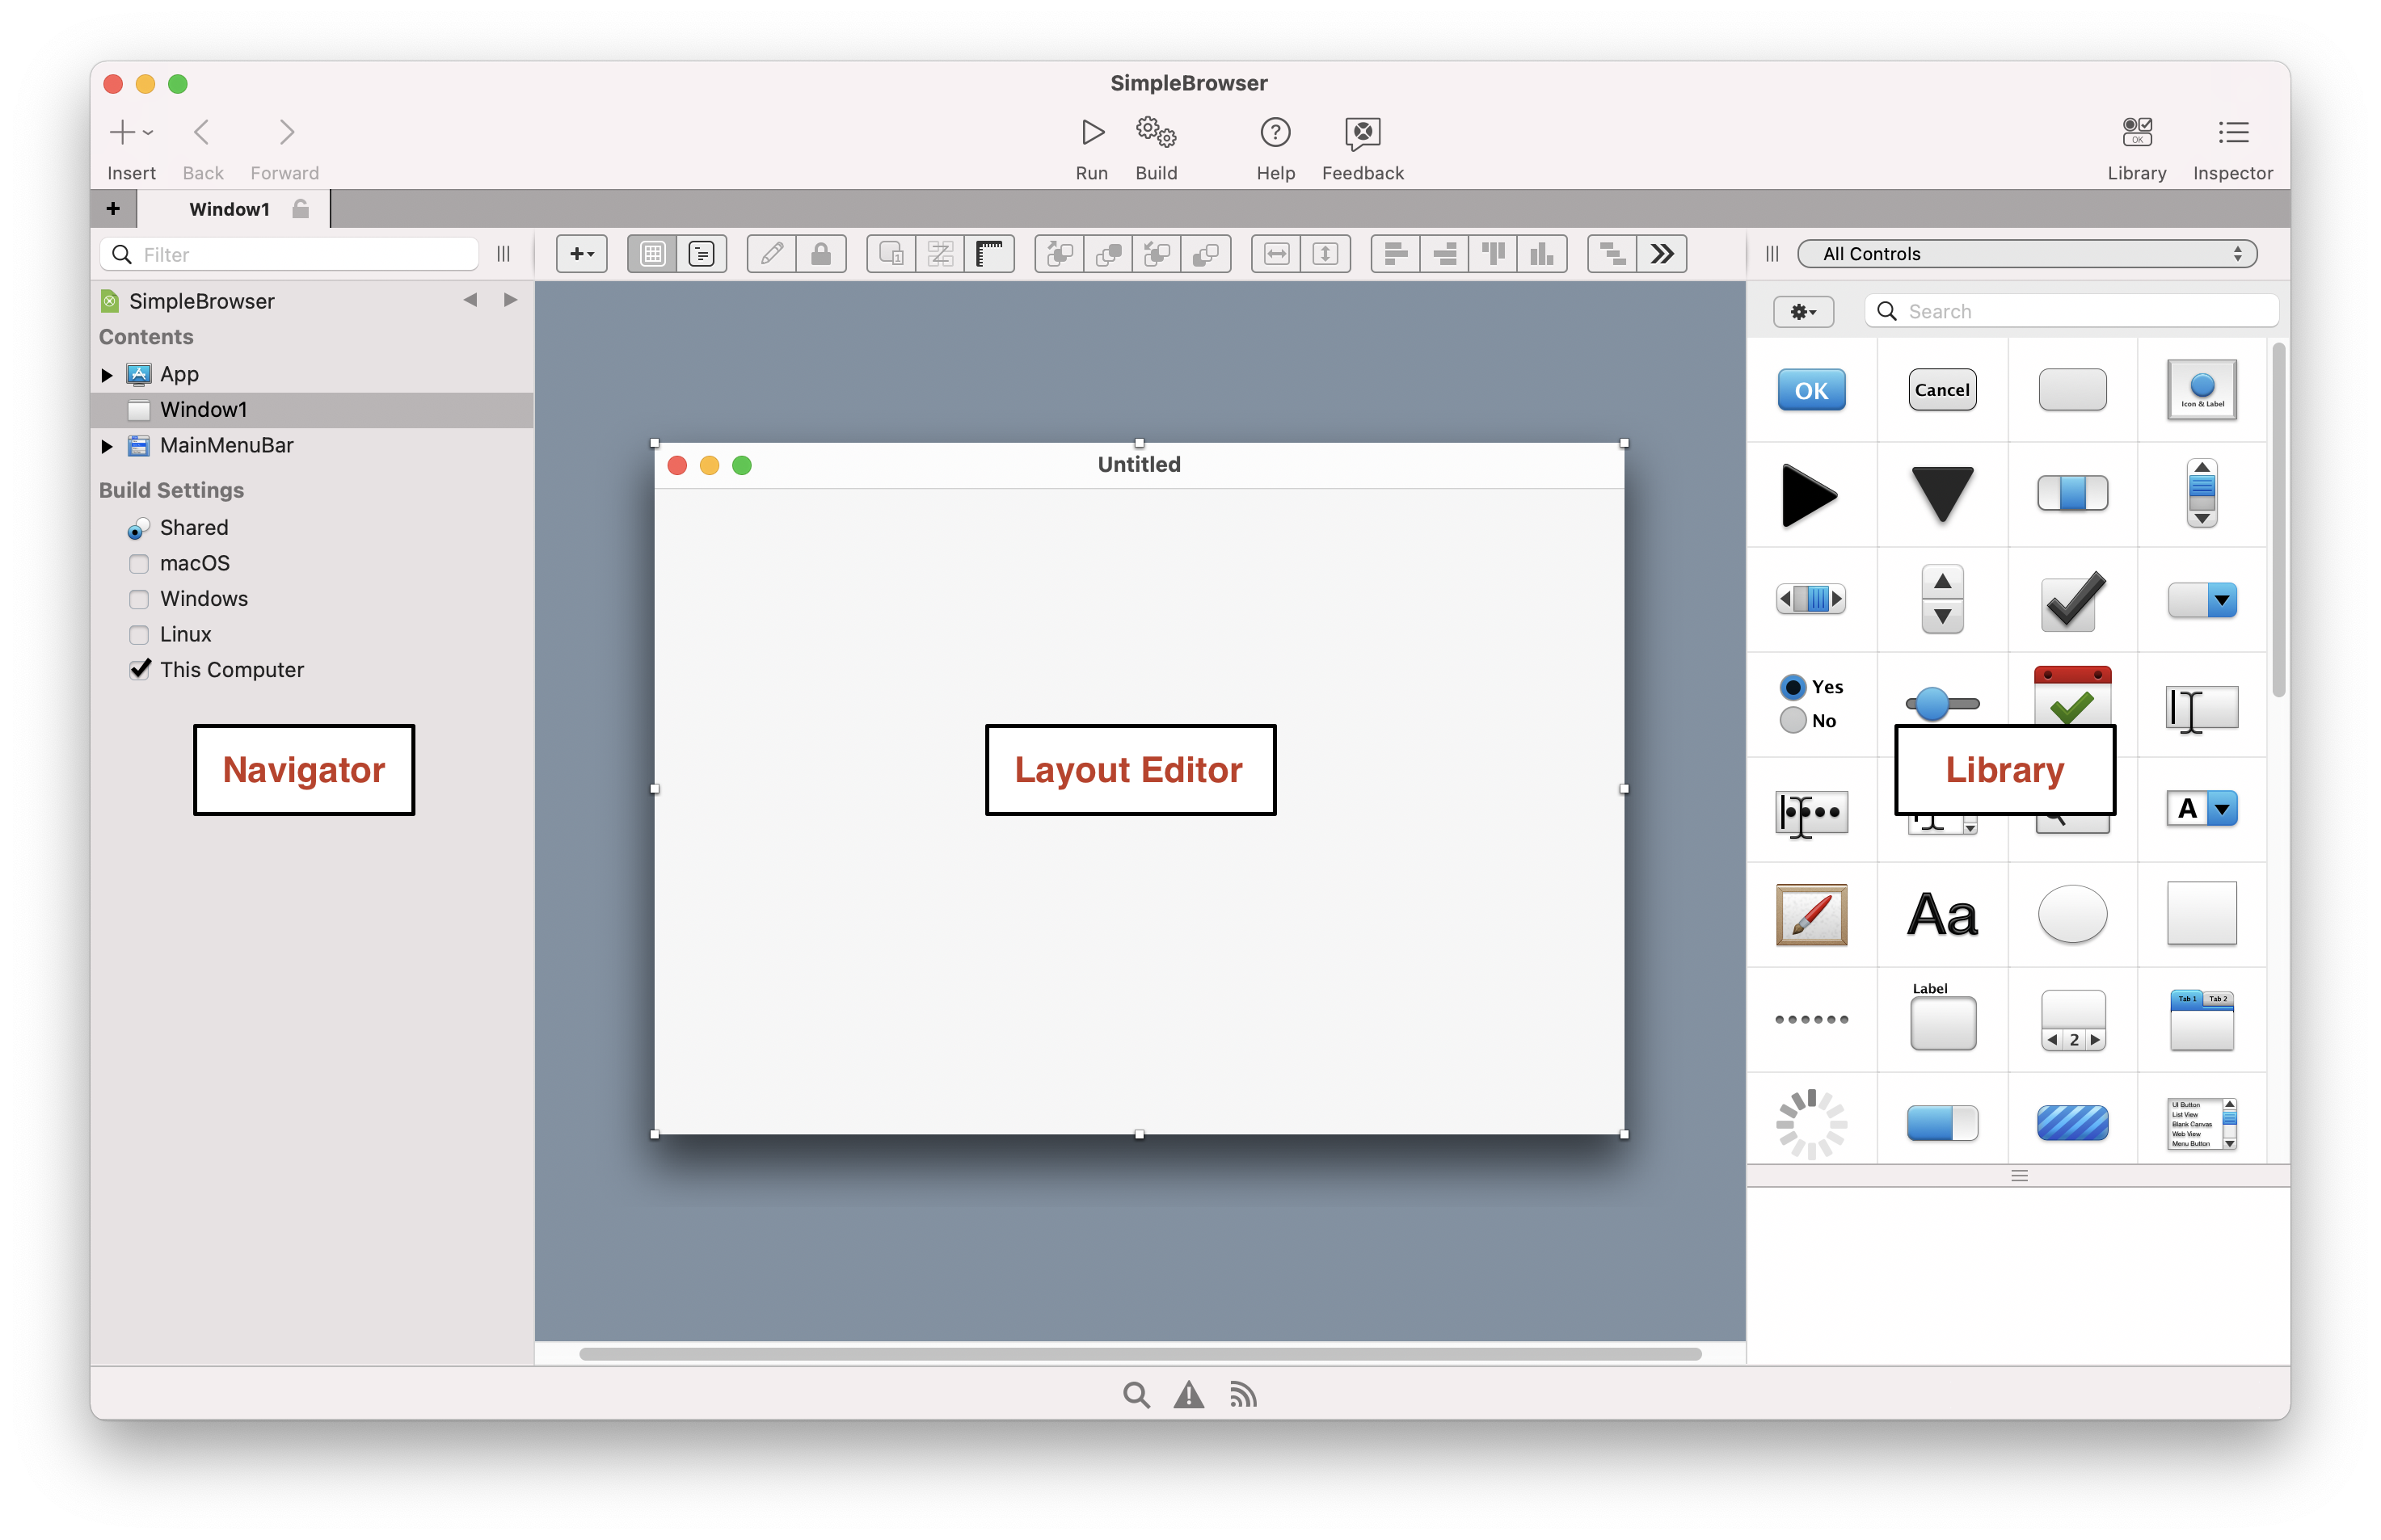The width and height of the screenshot is (2381, 1540).
Task: Expand the MainMenuBar tree item
Action: 107,446
